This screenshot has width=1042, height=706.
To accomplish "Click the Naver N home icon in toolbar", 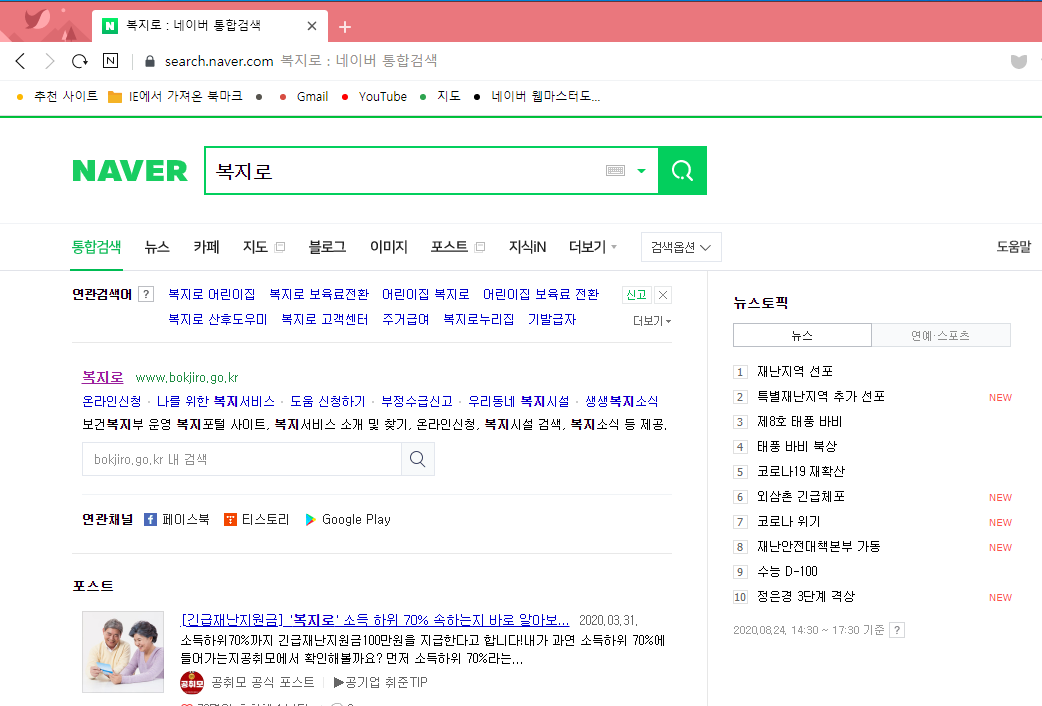I will (x=110, y=60).
